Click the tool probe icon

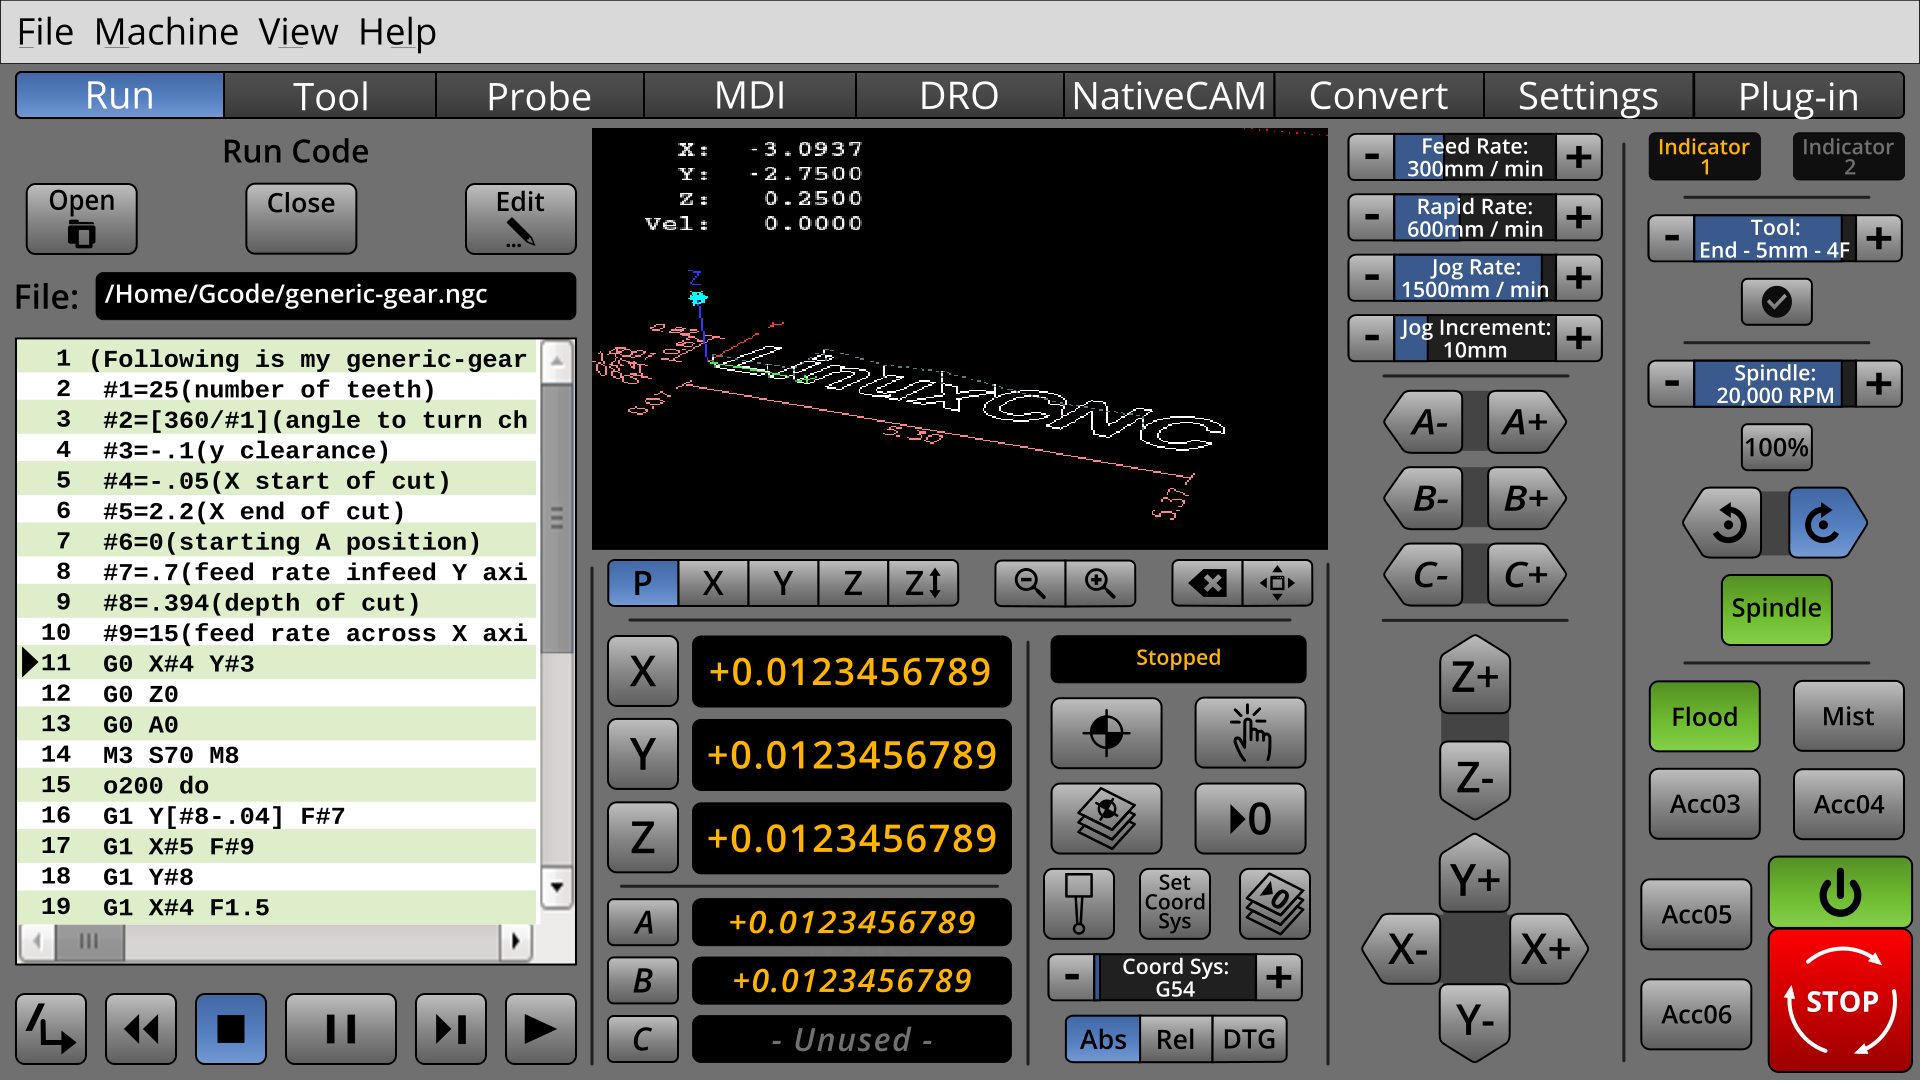tap(1079, 903)
